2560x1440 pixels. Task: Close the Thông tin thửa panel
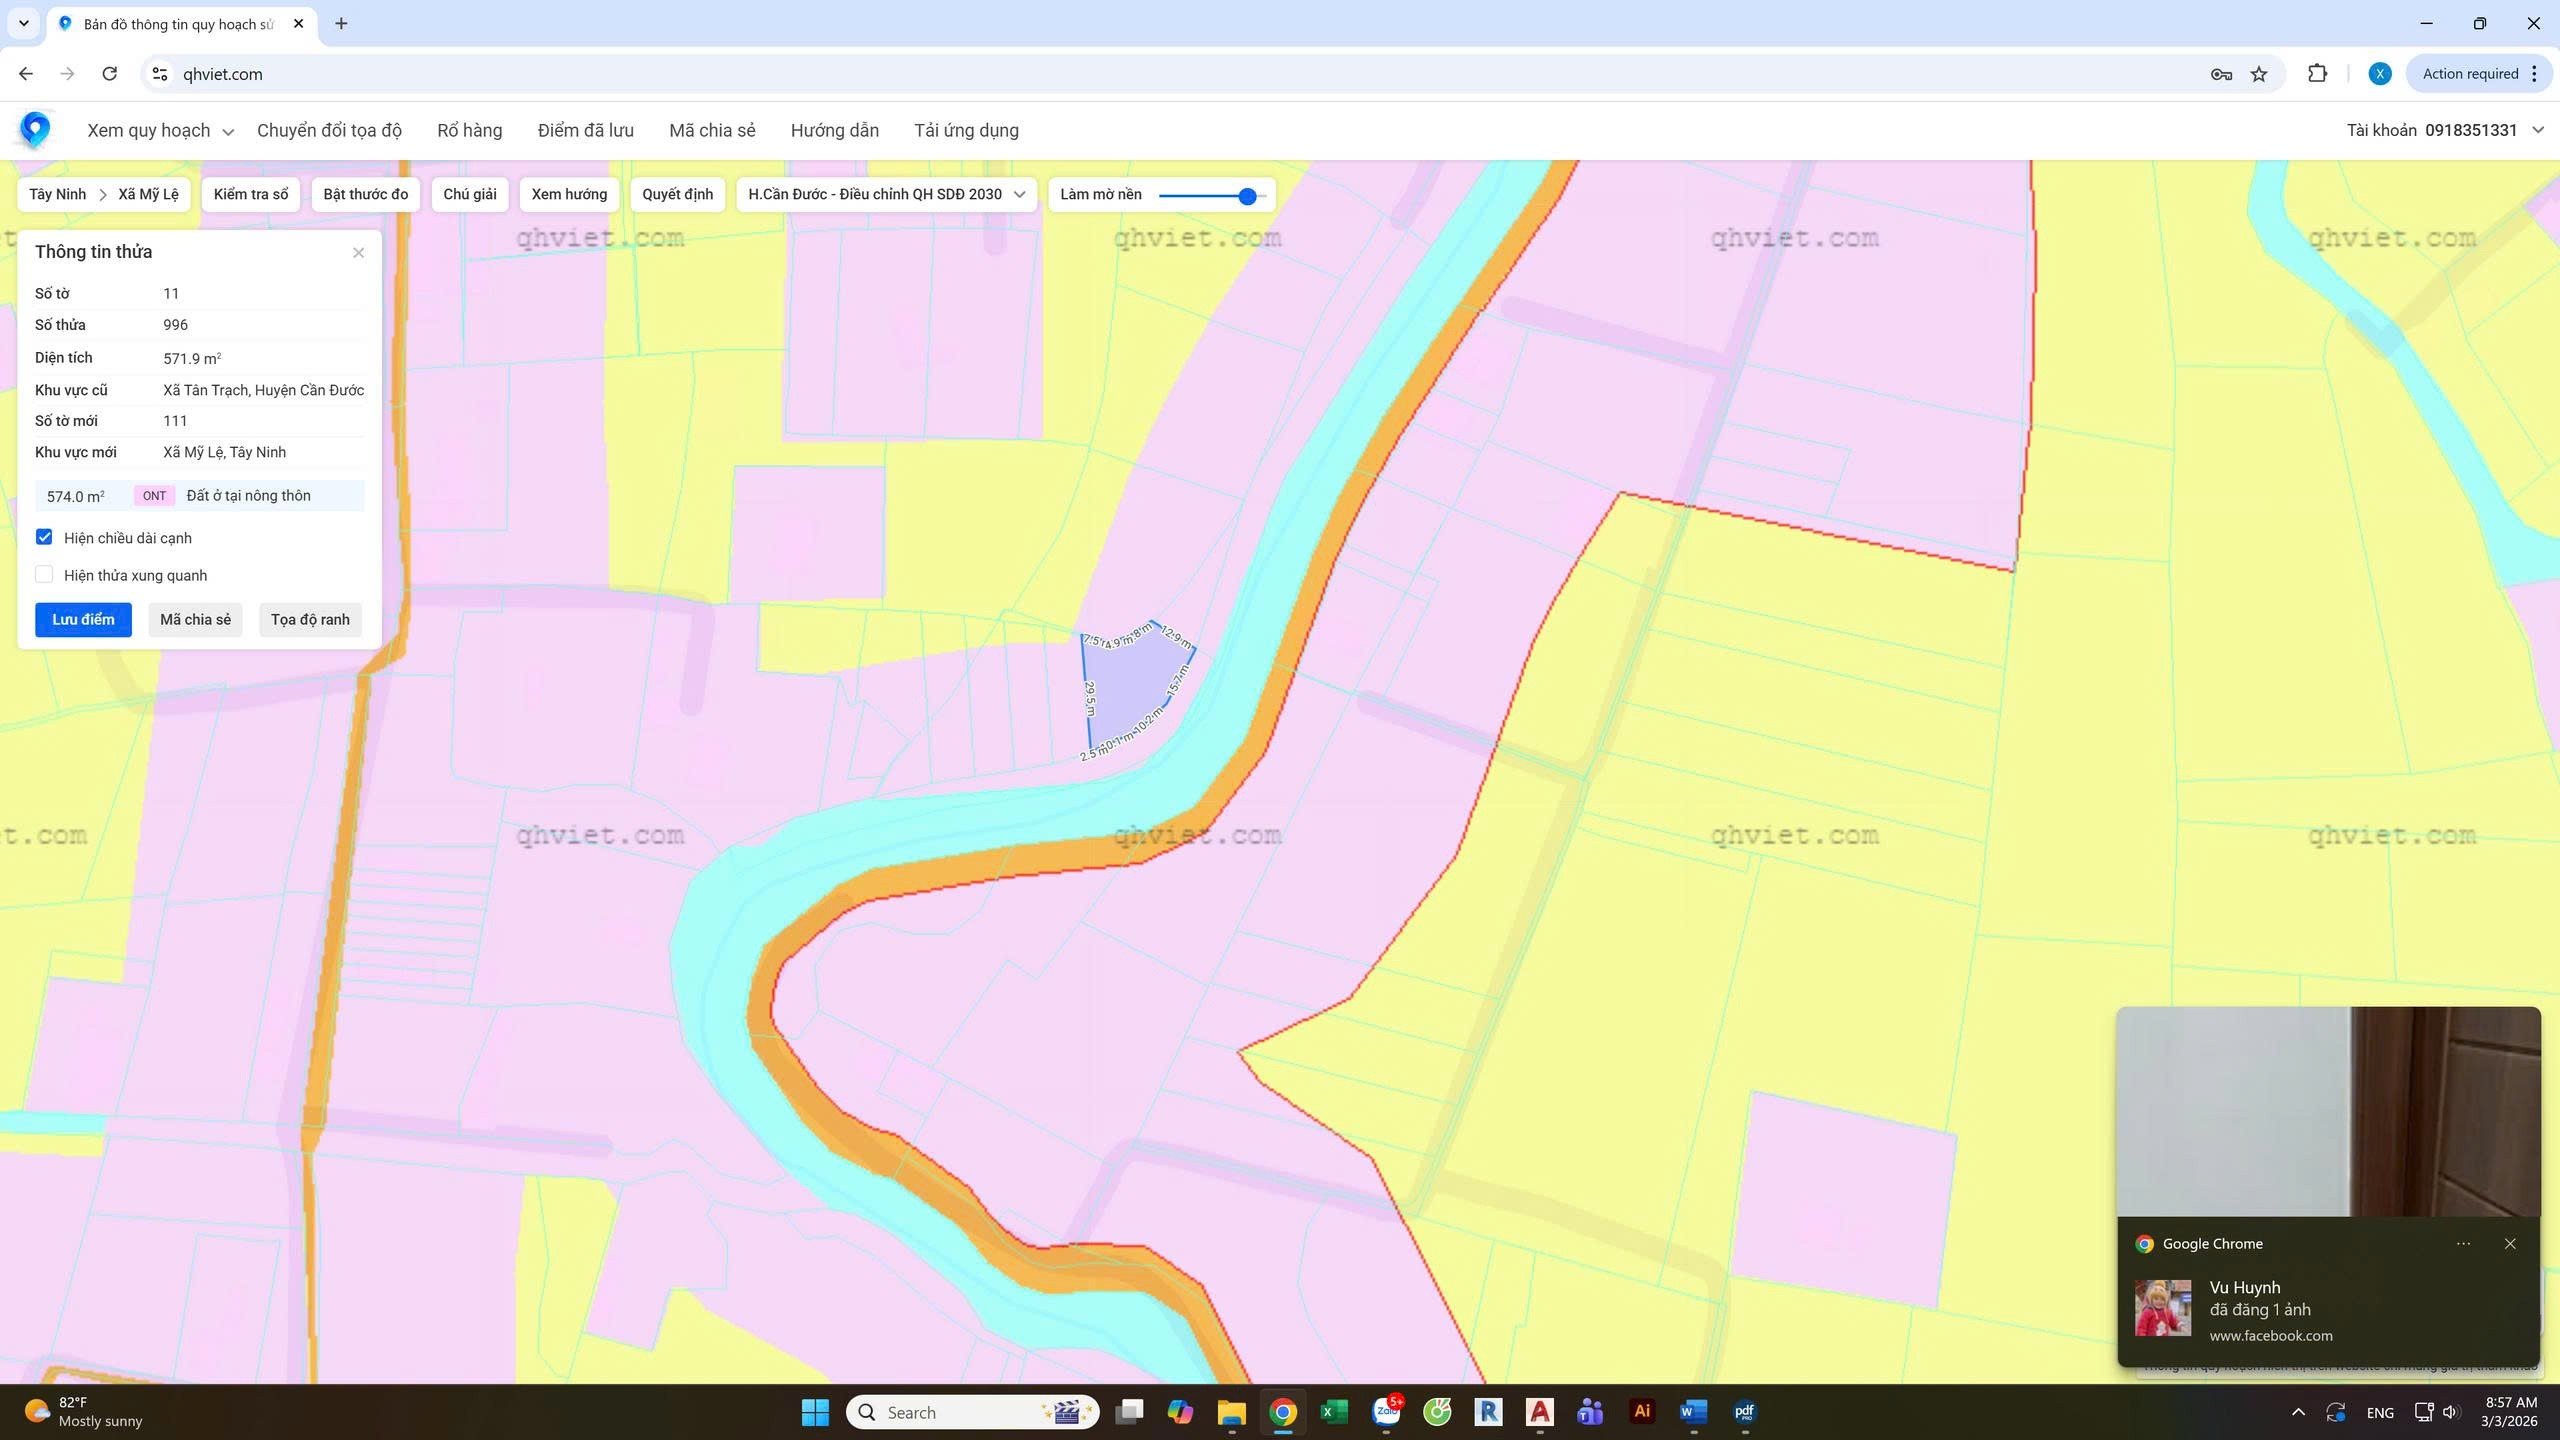coord(358,253)
